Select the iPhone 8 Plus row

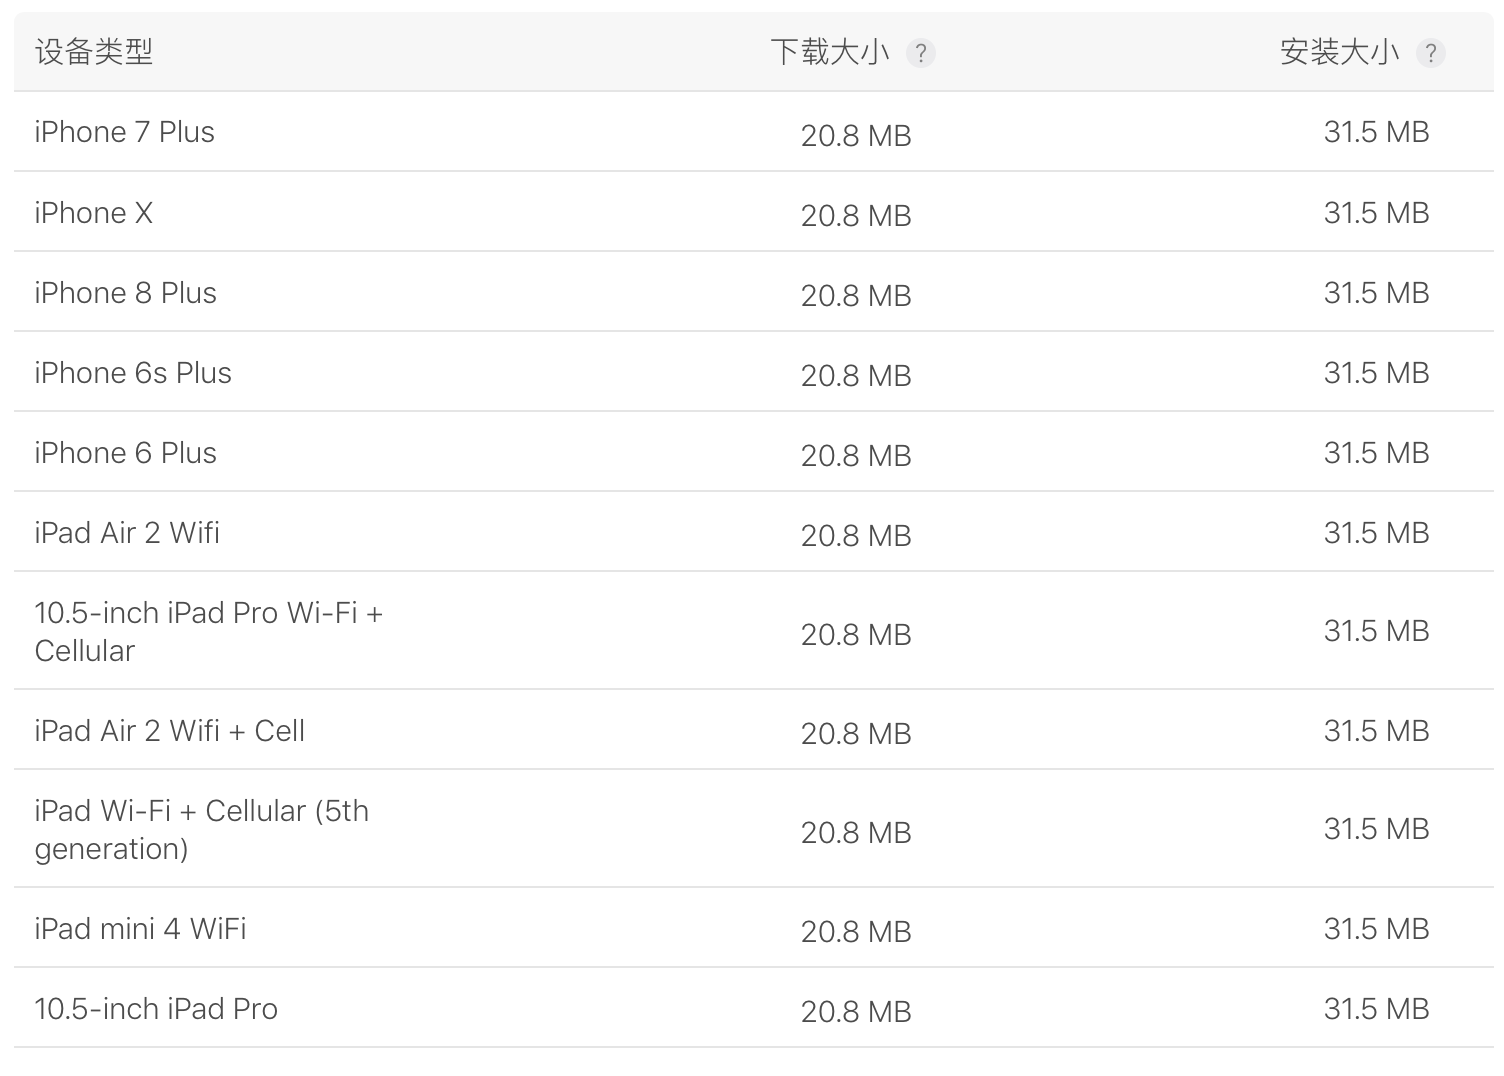(x=753, y=292)
